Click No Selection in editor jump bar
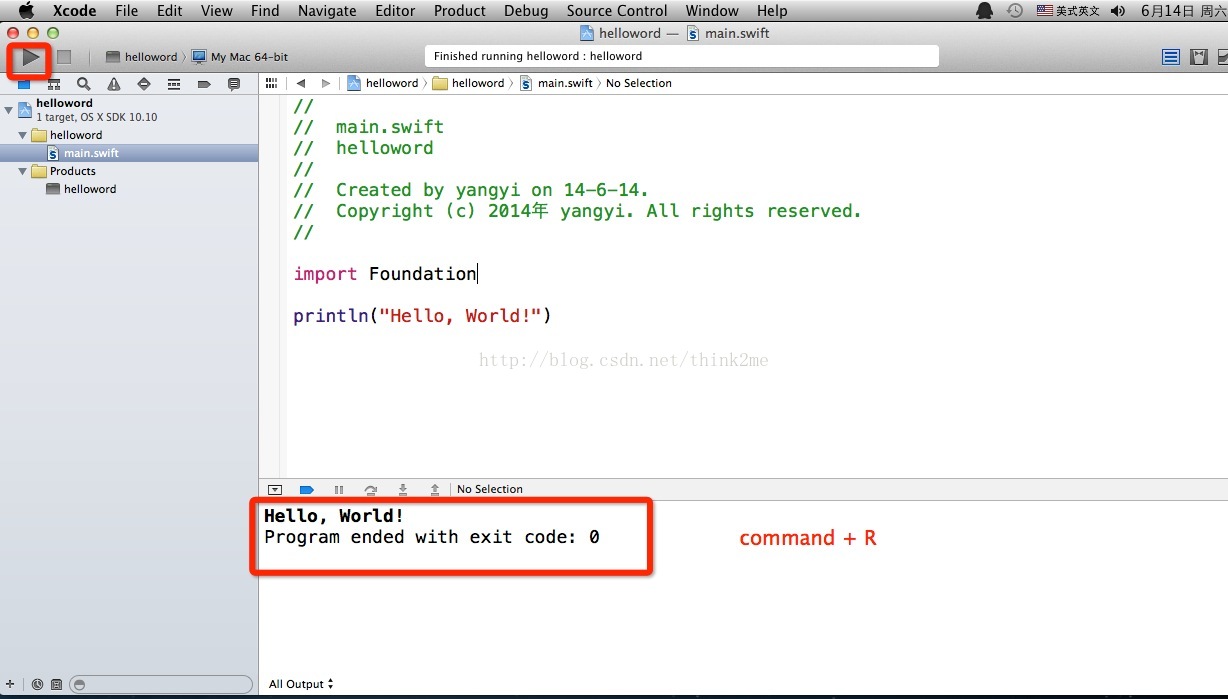1228x699 pixels. pos(639,83)
